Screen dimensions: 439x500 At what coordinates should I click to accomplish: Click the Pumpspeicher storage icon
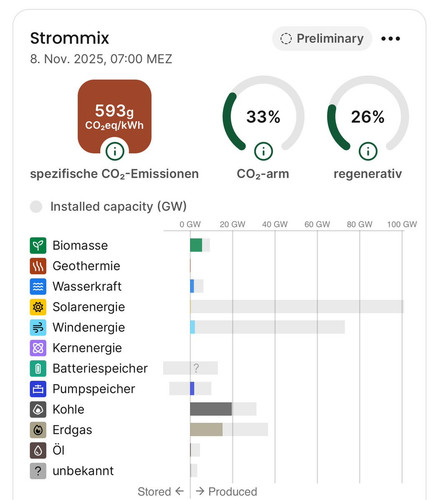pos(38,389)
